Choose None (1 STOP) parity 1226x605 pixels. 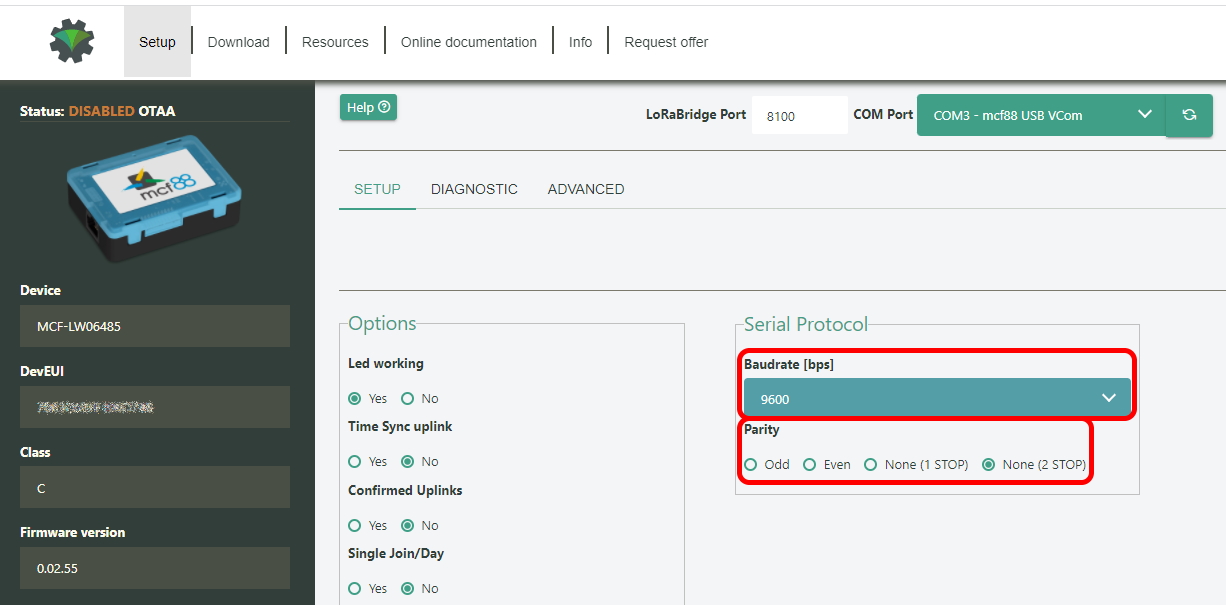click(x=871, y=465)
